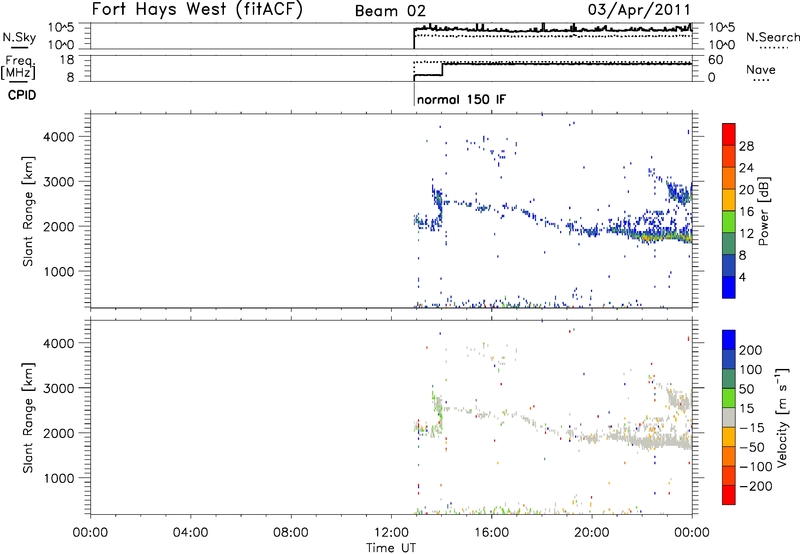Click the 'N.Sky' axis label
Screen dimensions: 800x554
tap(19, 37)
